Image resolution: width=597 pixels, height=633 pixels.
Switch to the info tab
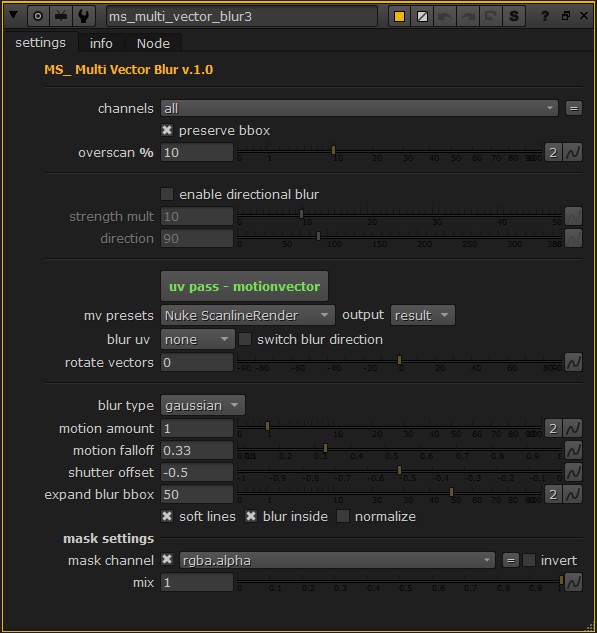[101, 43]
